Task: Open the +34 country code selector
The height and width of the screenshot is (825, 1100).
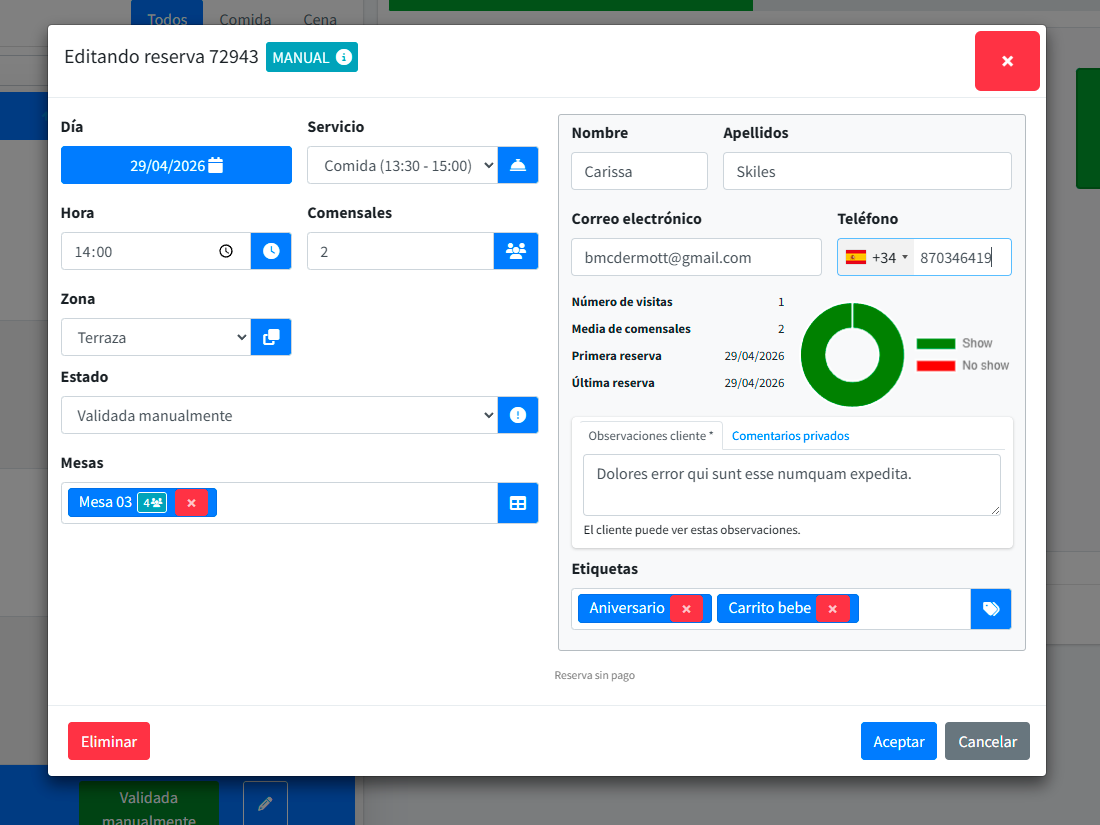Action: coord(876,257)
